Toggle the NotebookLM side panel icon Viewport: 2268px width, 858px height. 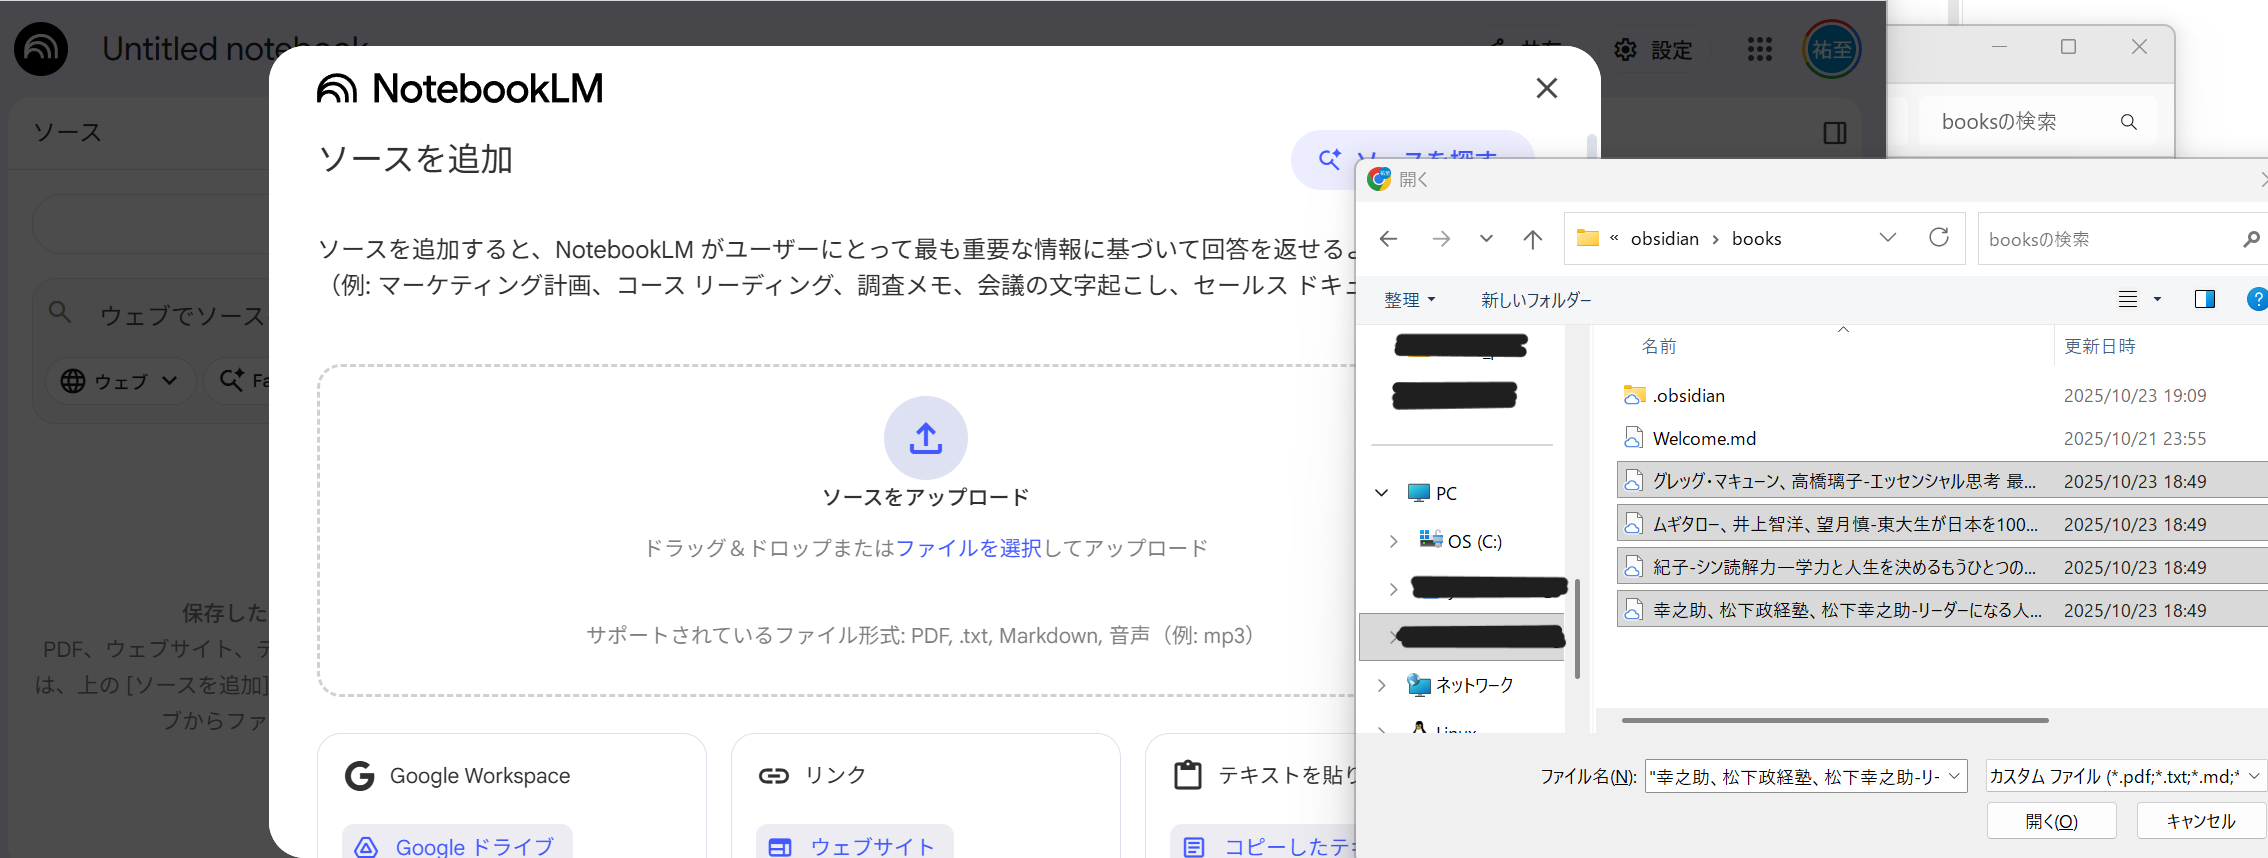1834,133
